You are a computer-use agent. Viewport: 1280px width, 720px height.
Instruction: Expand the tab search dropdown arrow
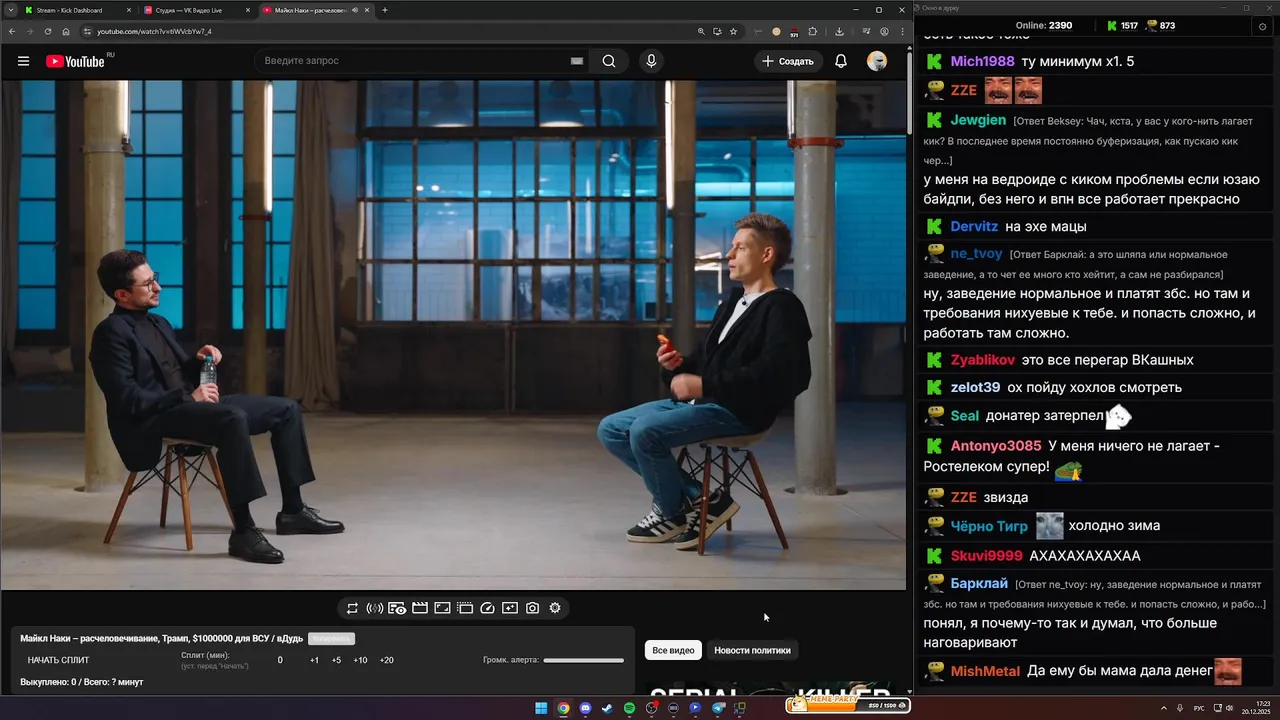coord(10,10)
